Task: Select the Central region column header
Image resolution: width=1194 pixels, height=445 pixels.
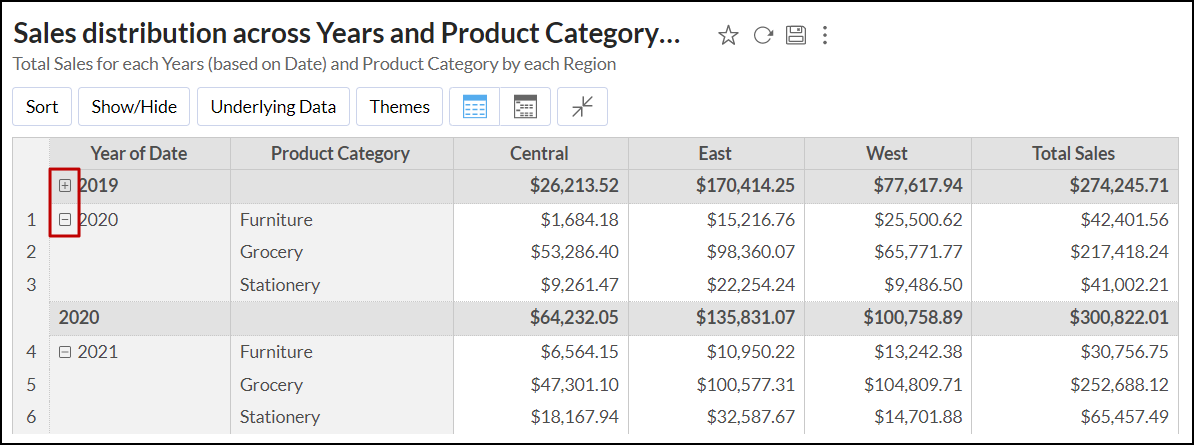Action: (539, 153)
